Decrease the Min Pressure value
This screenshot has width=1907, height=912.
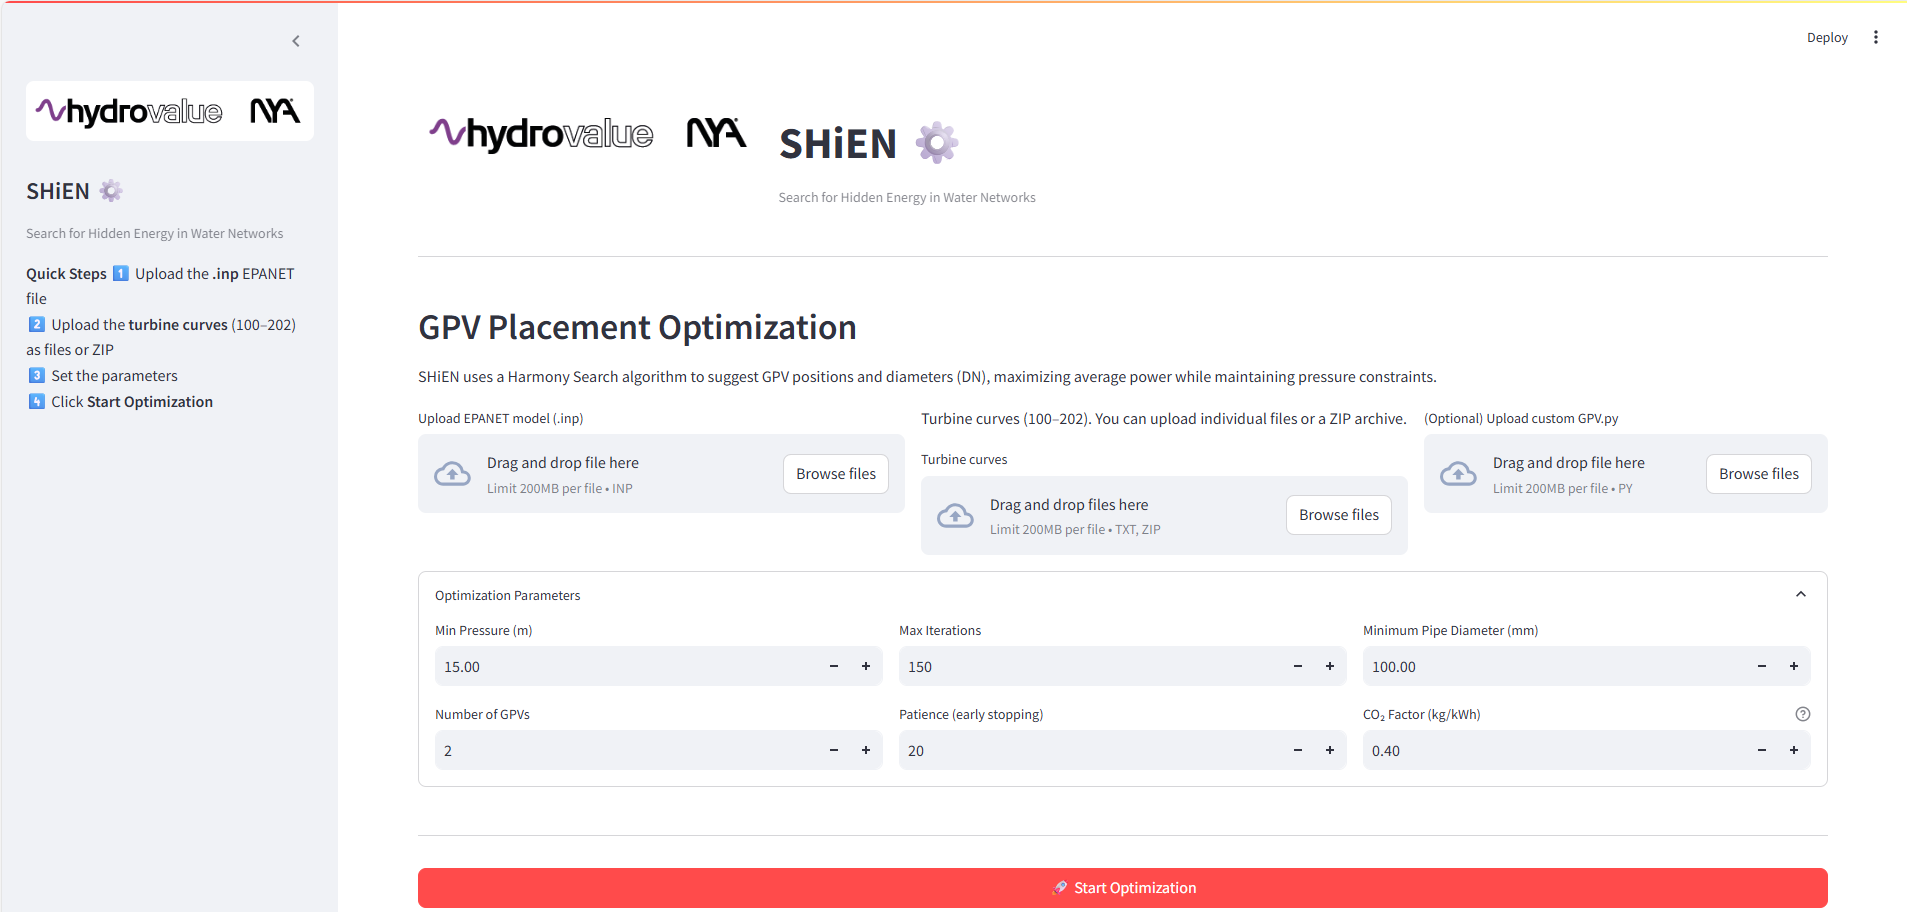[x=834, y=666]
